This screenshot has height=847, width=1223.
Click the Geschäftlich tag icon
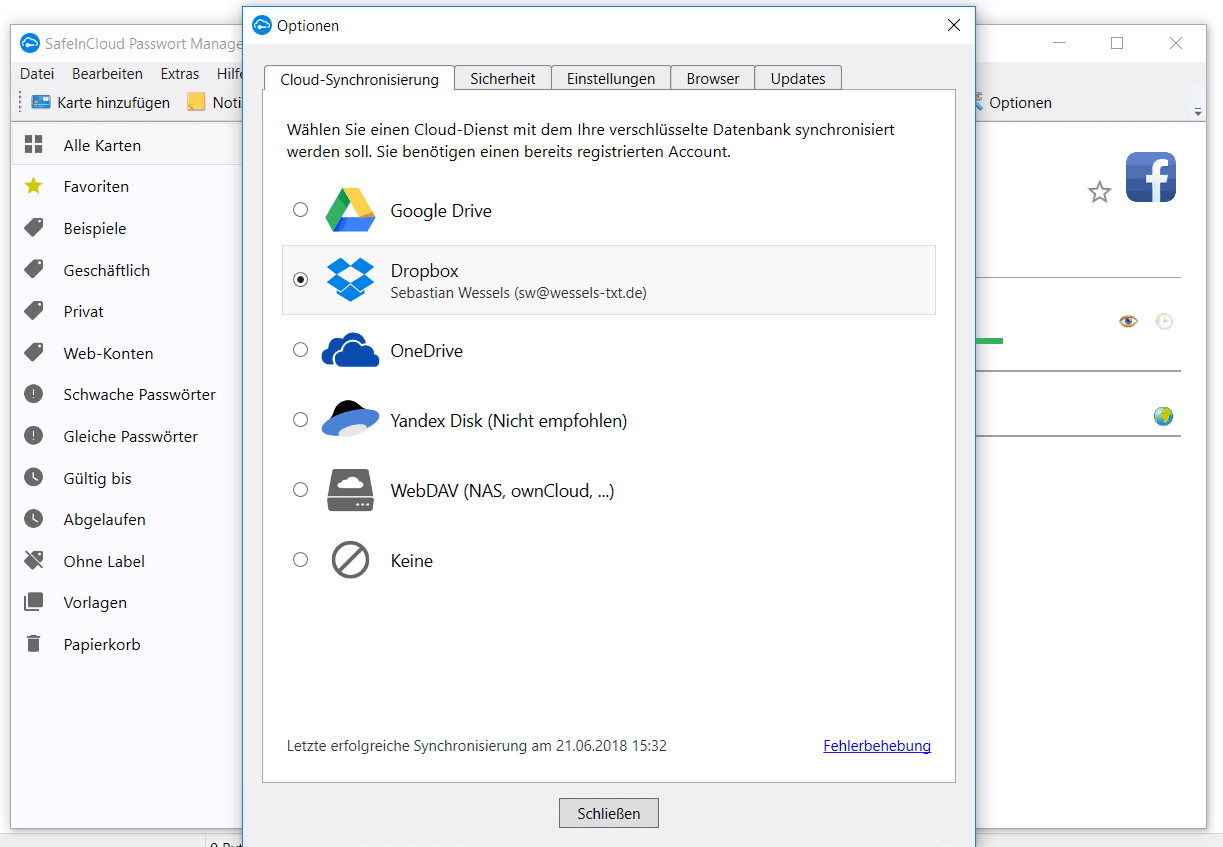pyautogui.click(x=34, y=270)
